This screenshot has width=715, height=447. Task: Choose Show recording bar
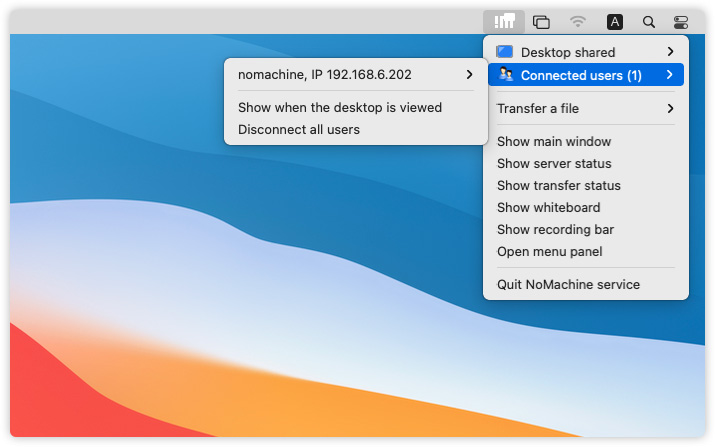[555, 230]
